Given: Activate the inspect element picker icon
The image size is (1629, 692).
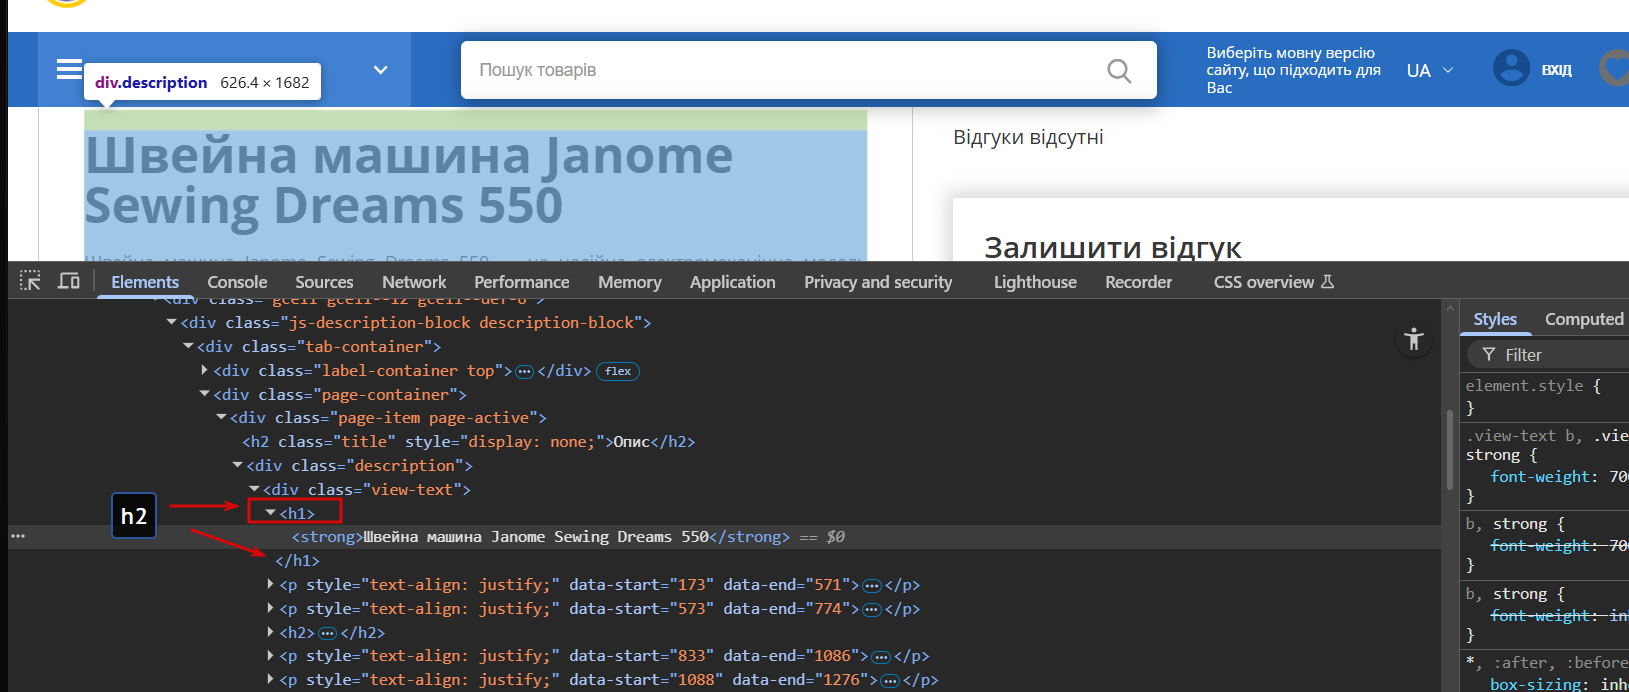Looking at the screenshot, I should tap(30, 281).
